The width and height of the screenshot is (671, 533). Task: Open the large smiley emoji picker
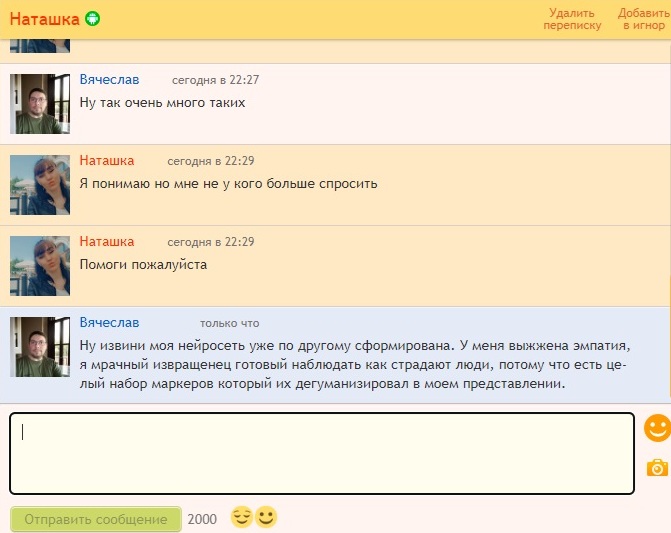[x=658, y=428]
